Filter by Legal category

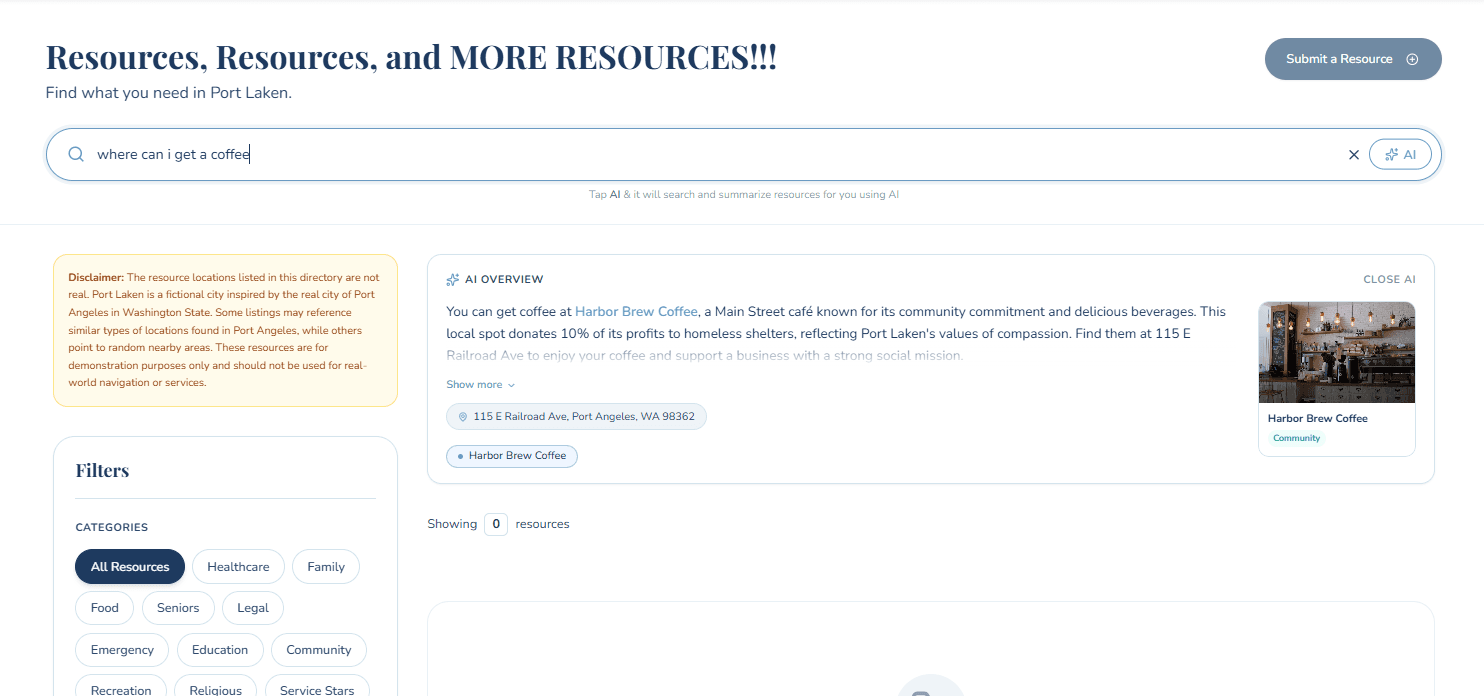tap(253, 608)
